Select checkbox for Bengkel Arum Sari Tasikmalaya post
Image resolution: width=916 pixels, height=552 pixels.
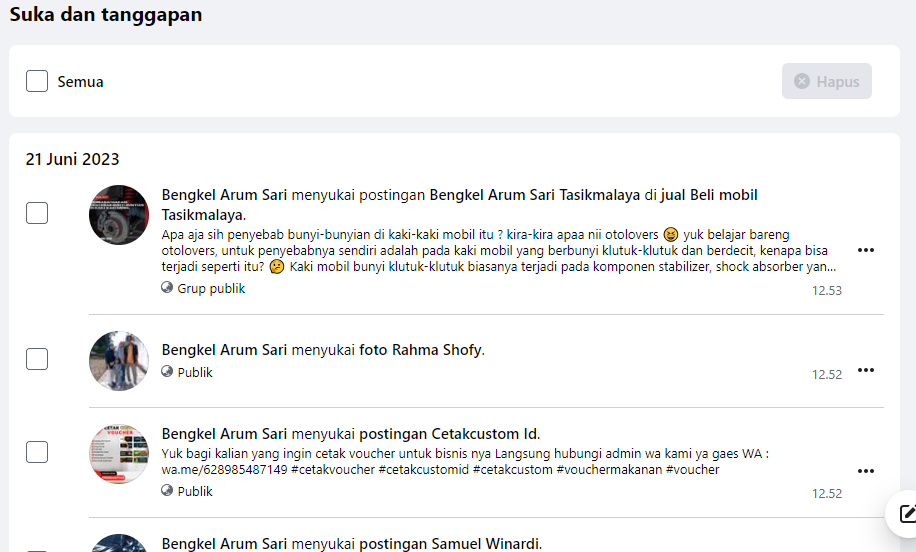click(37, 213)
